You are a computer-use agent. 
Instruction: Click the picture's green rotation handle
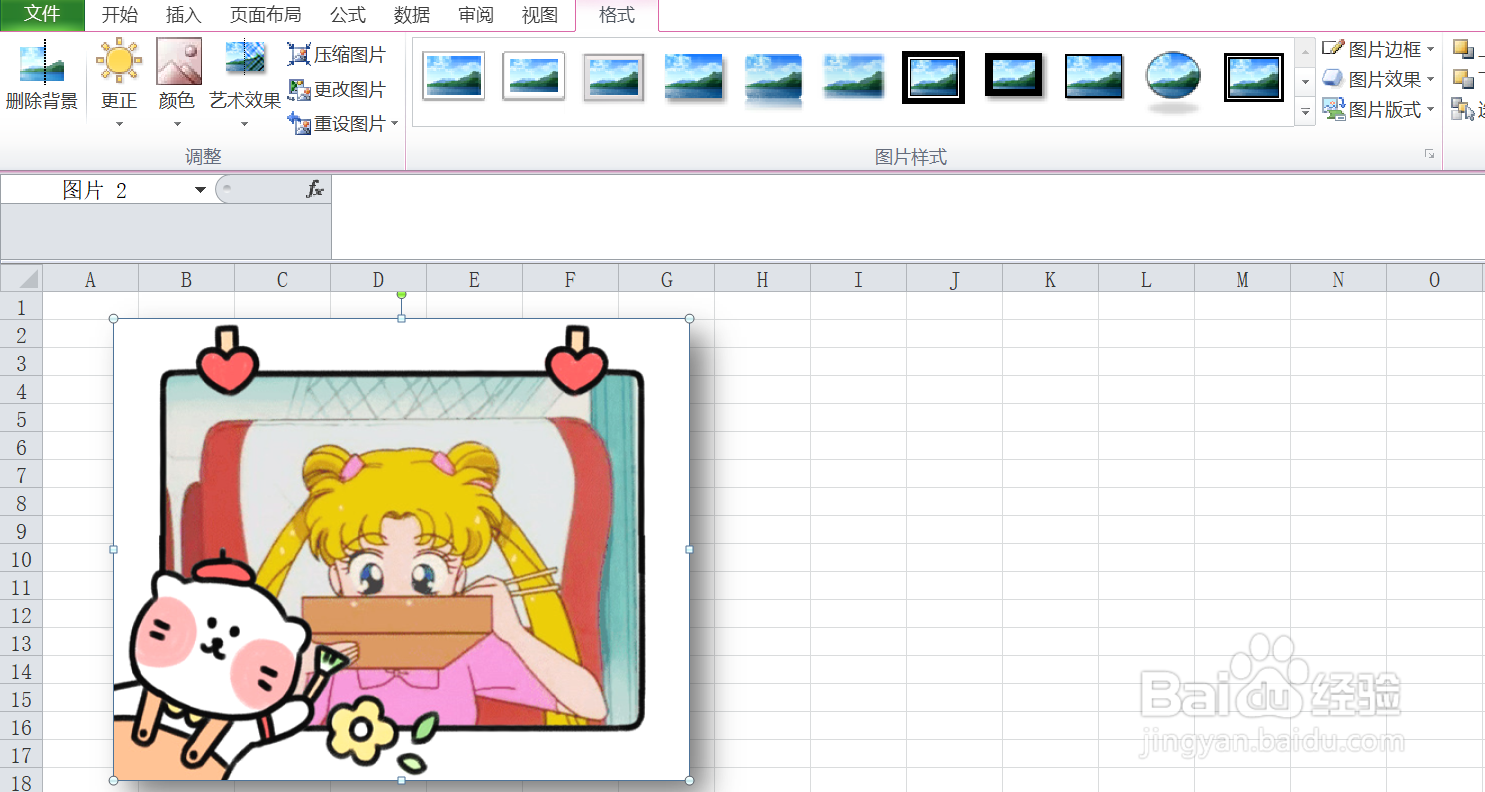402,294
